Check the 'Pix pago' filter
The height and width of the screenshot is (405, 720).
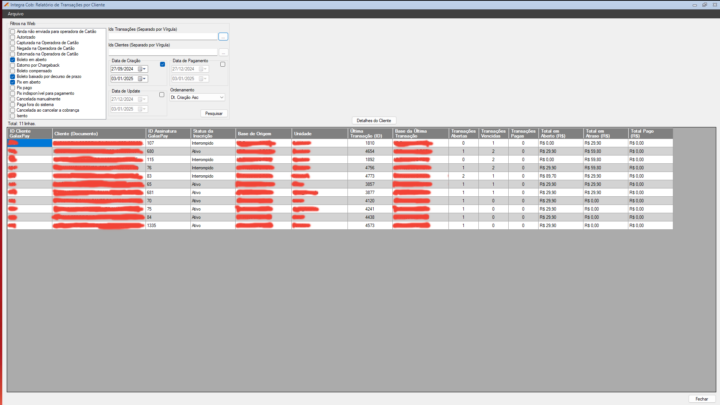click(12, 88)
